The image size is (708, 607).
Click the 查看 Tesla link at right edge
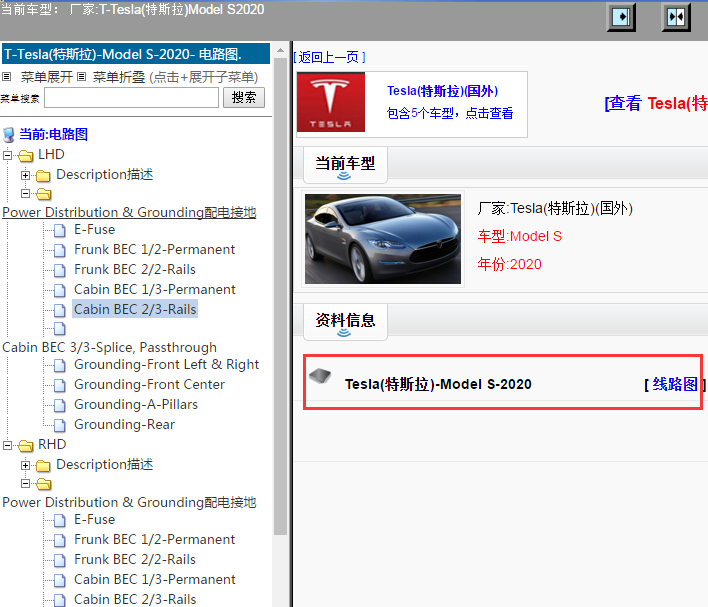tap(656, 103)
